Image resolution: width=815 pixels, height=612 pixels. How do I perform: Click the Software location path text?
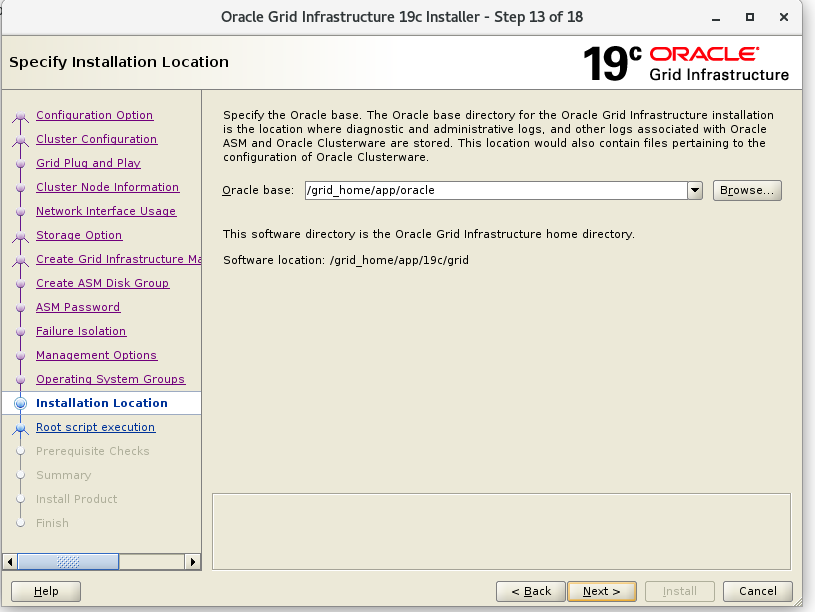(x=399, y=260)
